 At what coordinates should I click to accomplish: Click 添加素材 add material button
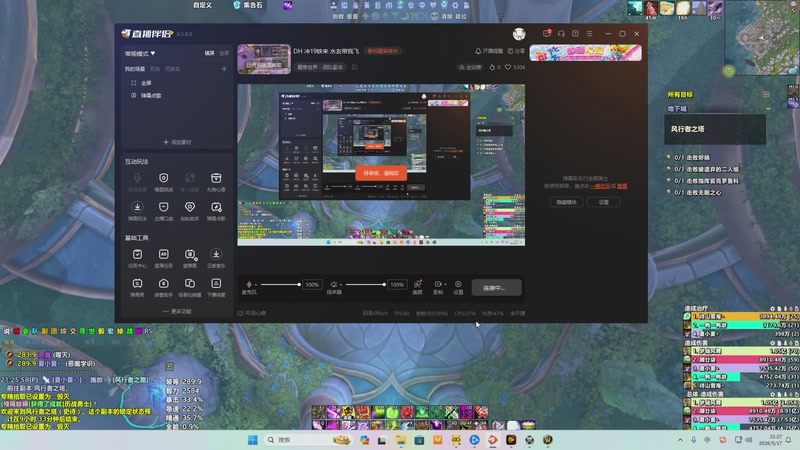tap(177, 142)
